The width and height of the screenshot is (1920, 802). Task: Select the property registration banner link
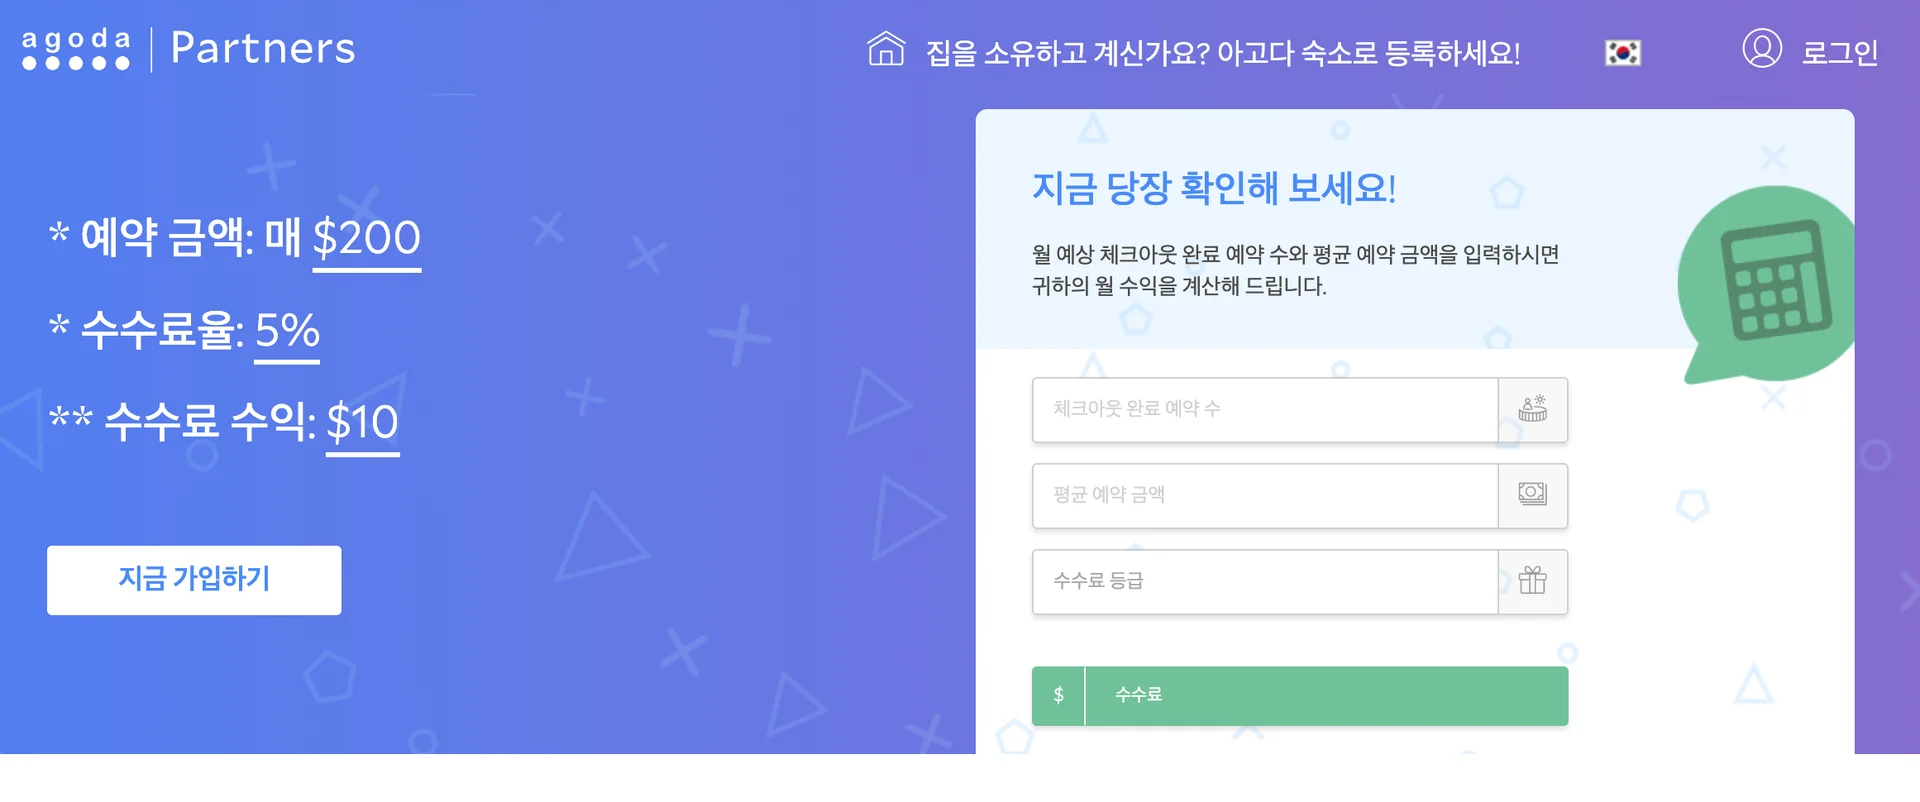pyautogui.click(x=1222, y=54)
